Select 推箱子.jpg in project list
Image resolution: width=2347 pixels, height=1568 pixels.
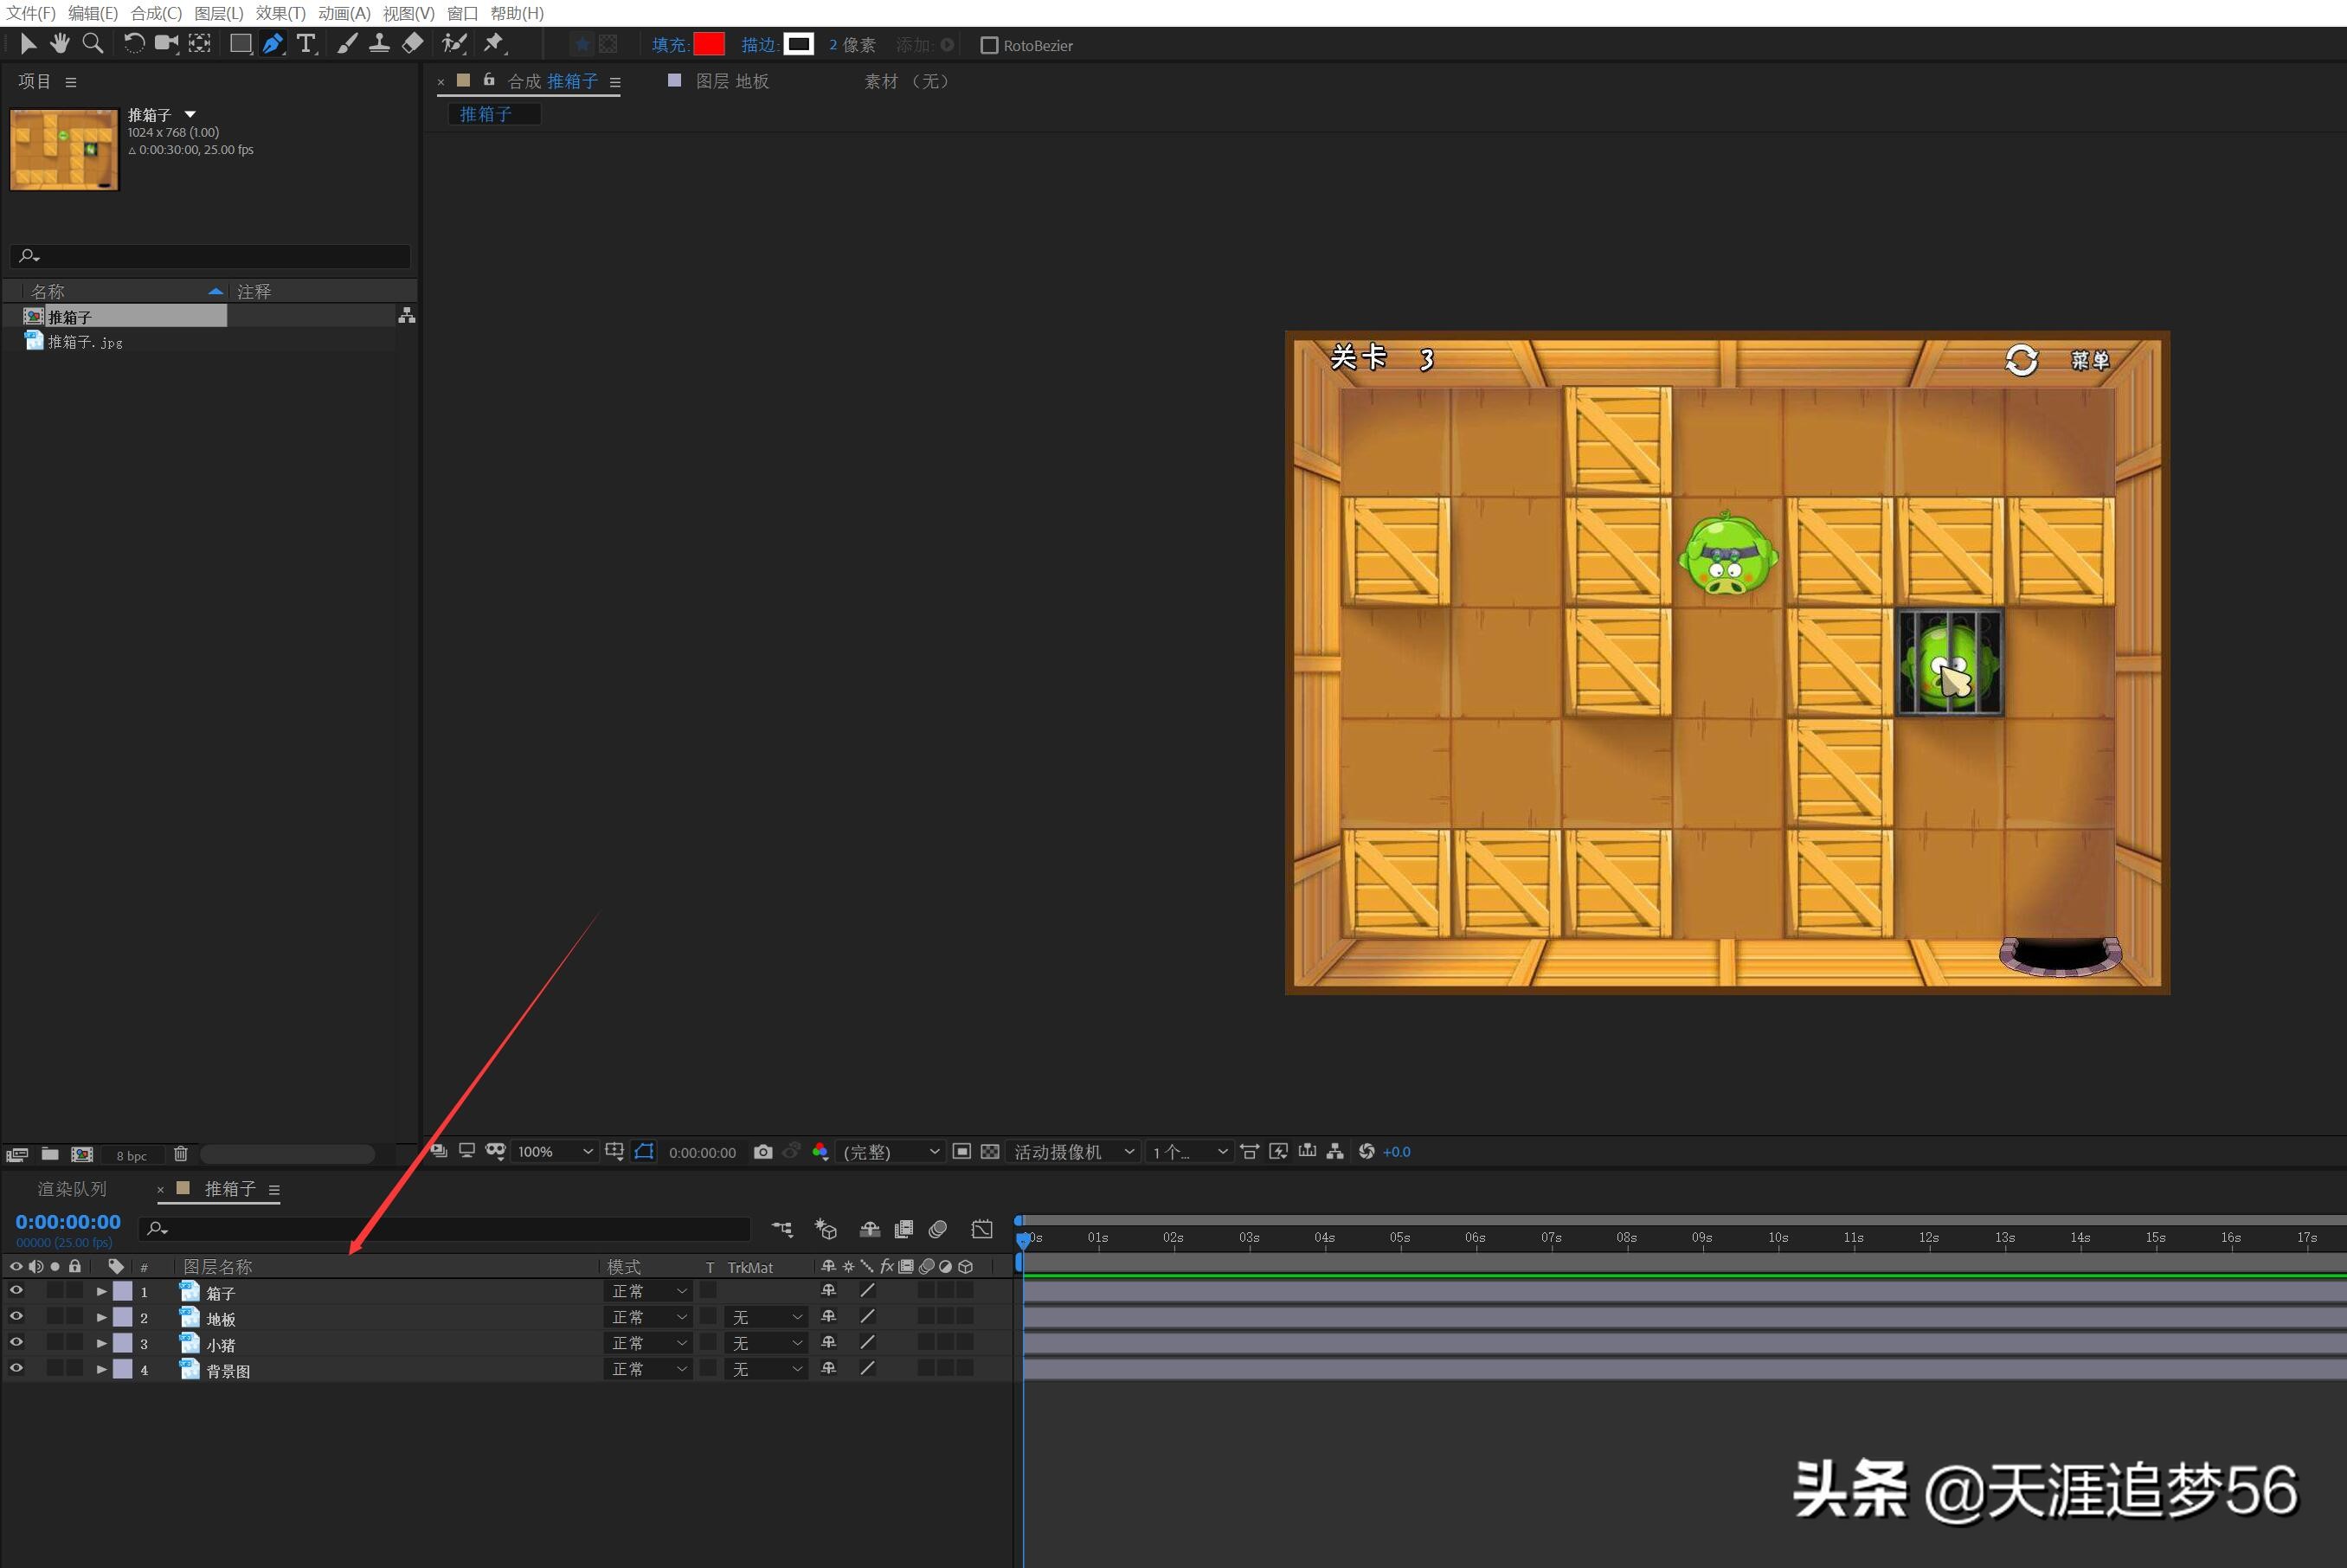[85, 342]
